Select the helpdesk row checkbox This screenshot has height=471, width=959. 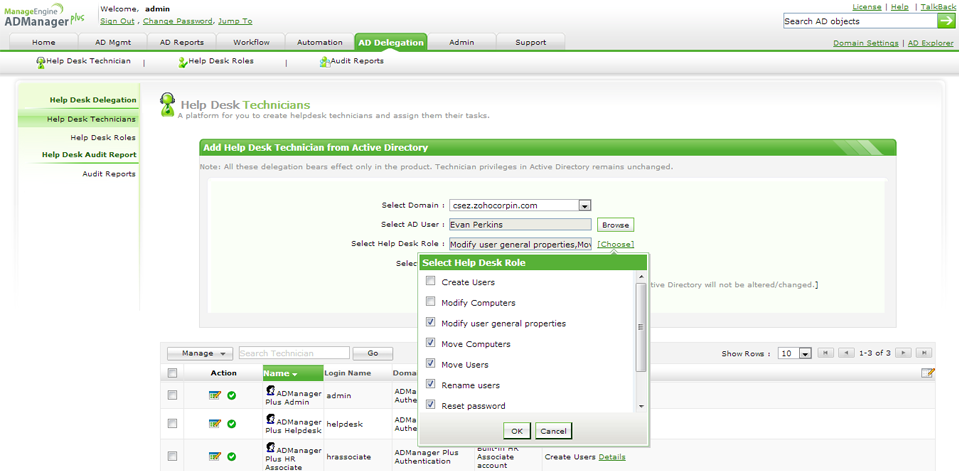[x=172, y=423]
